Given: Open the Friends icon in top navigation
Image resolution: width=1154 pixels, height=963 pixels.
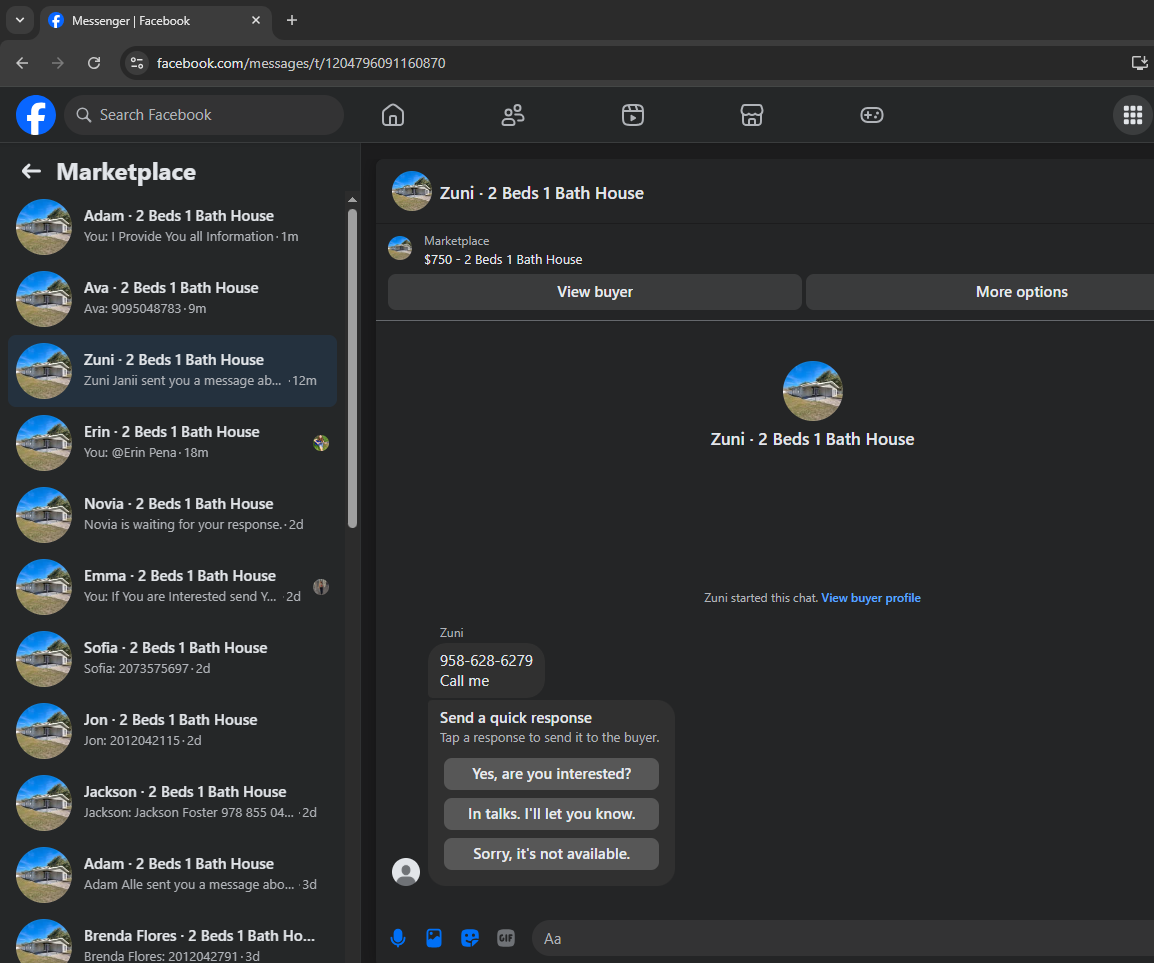Looking at the screenshot, I should pyautogui.click(x=513, y=115).
